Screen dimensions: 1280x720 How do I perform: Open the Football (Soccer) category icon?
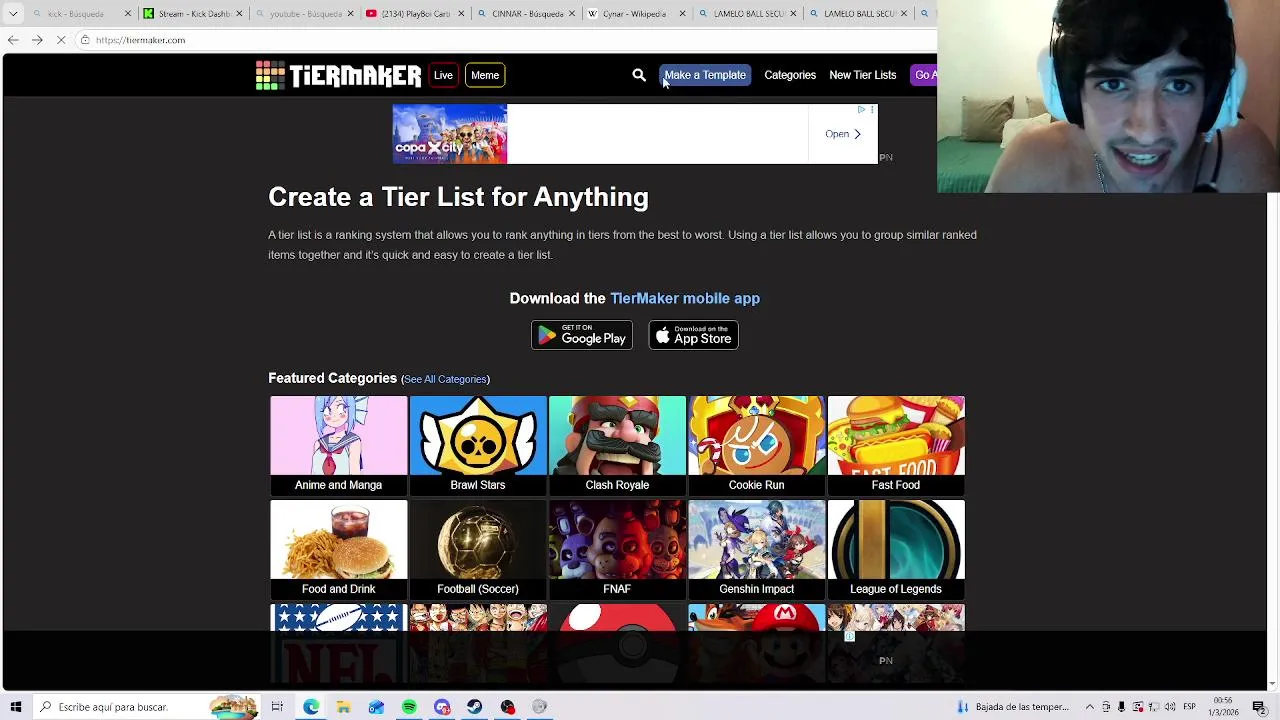(x=478, y=549)
